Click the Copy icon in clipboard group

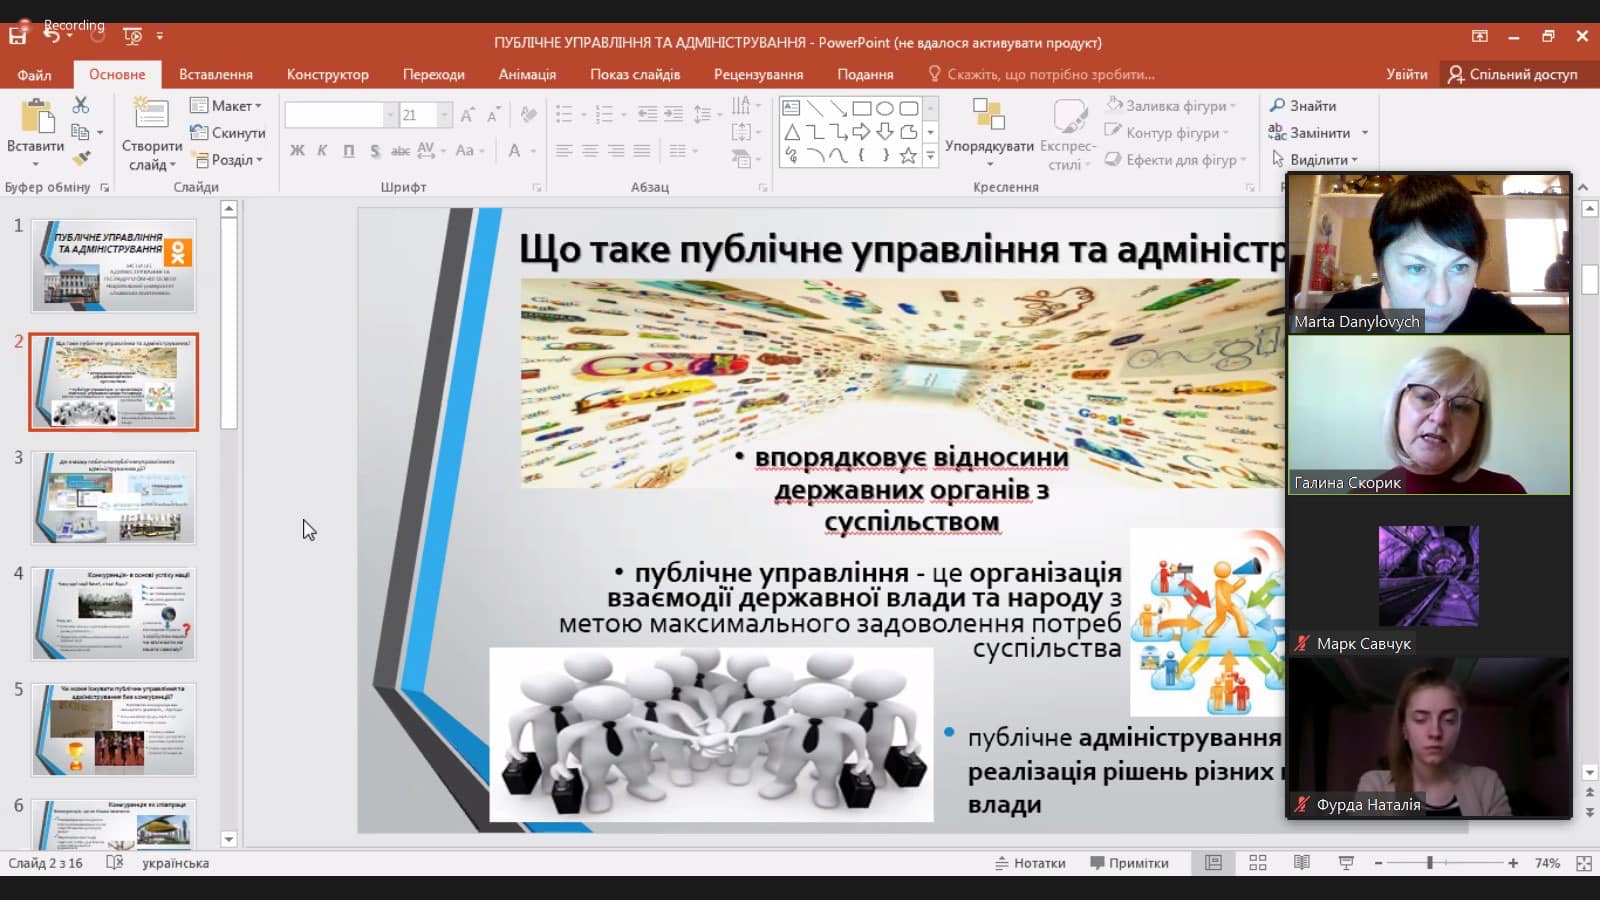(x=81, y=132)
